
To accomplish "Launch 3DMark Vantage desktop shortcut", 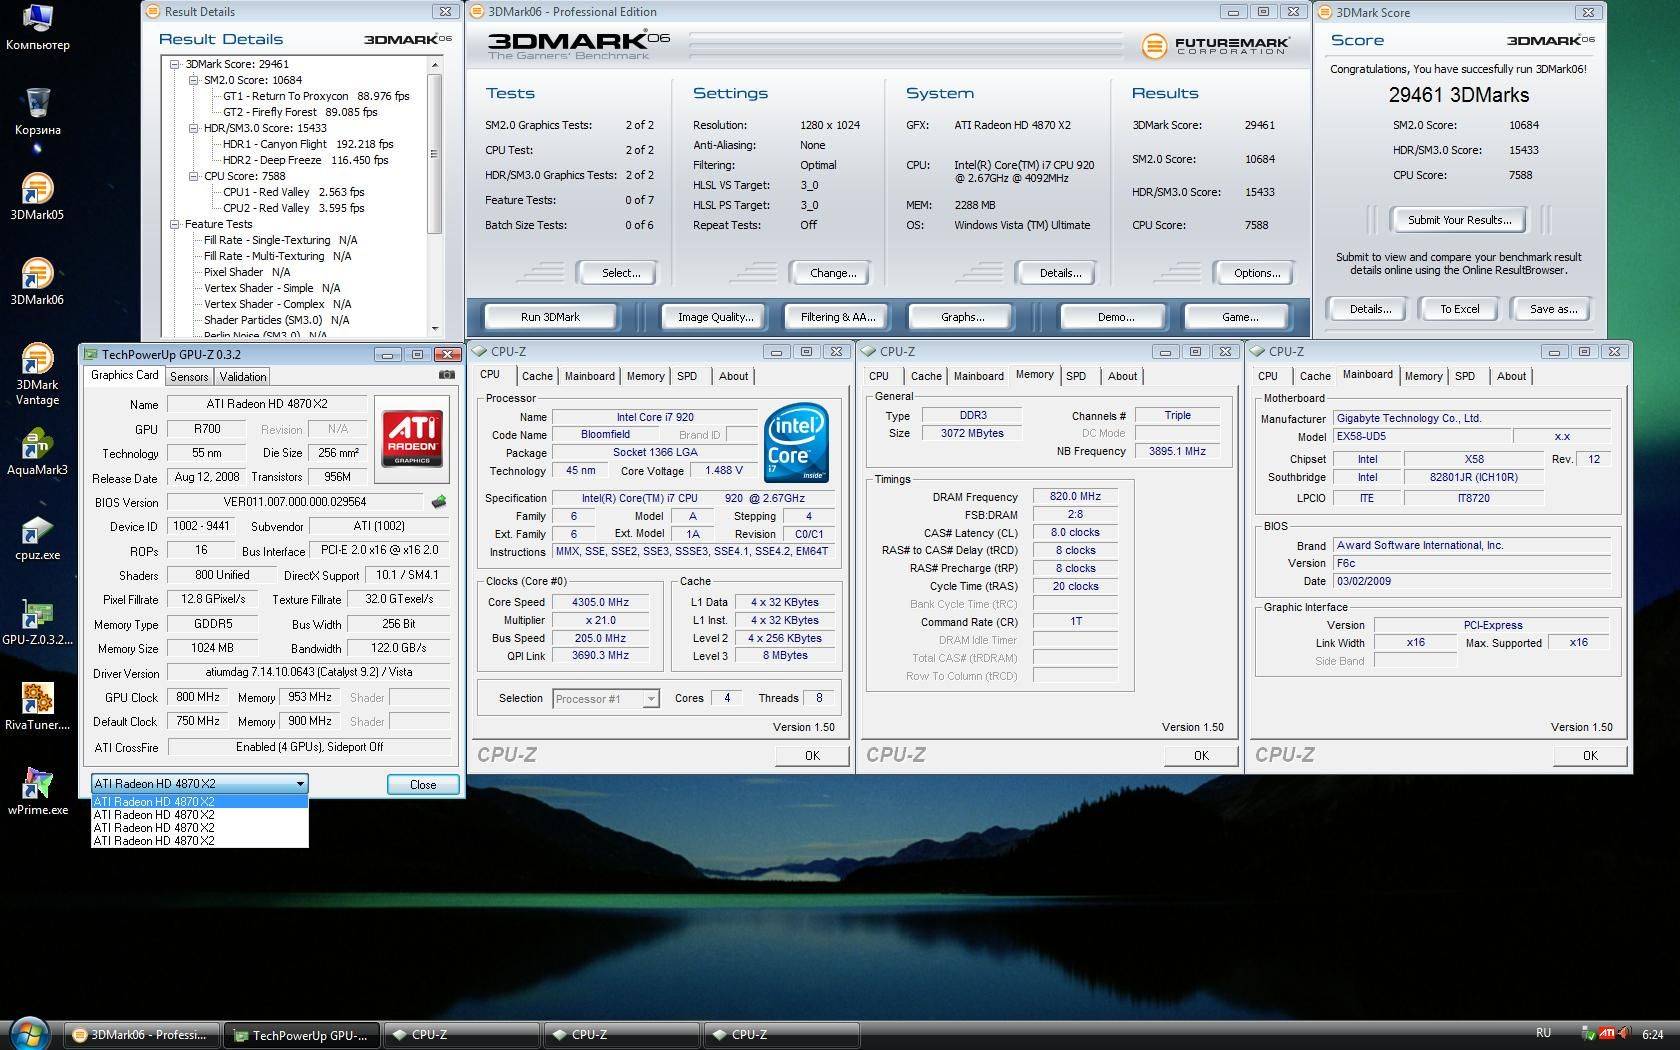I will coord(37,374).
